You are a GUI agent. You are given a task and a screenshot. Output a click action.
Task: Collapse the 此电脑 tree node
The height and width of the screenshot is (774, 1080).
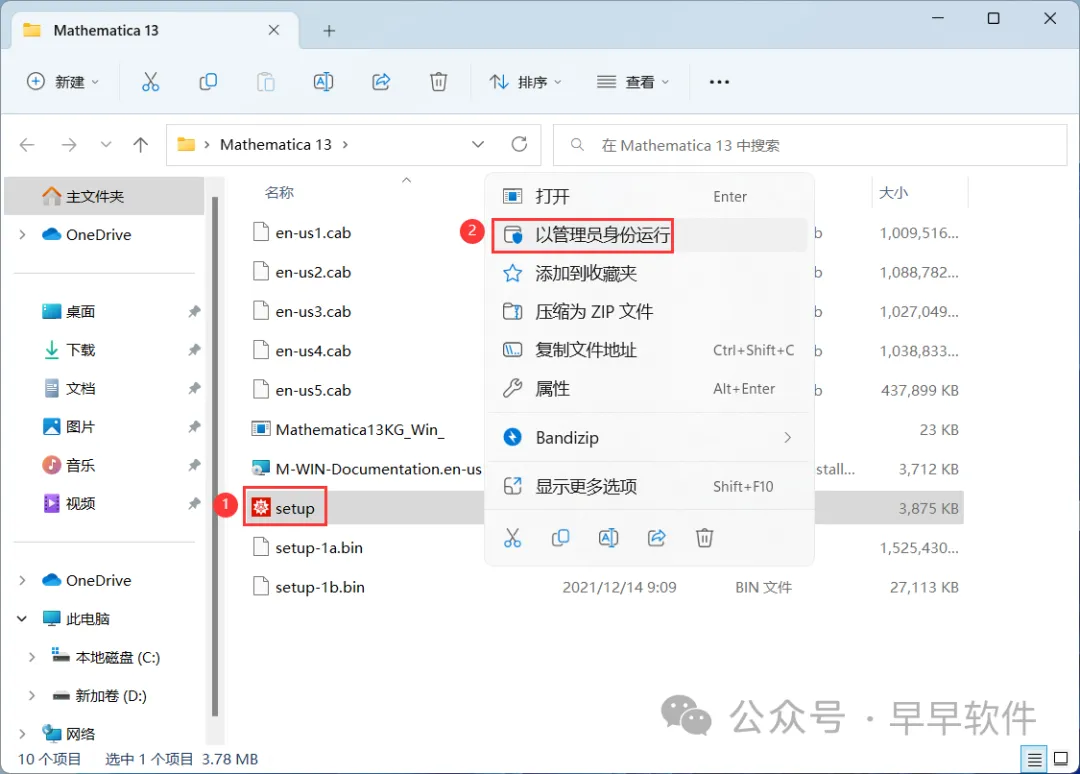[x=22, y=618]
